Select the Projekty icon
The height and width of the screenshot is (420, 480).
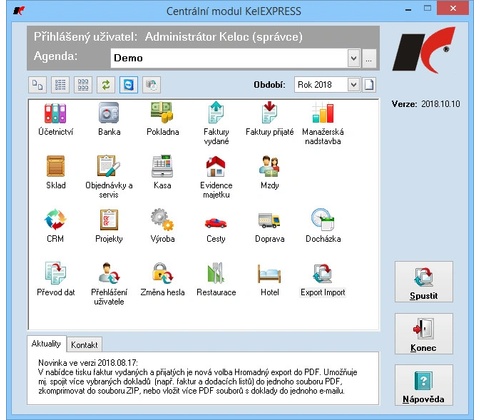point(109,226)
